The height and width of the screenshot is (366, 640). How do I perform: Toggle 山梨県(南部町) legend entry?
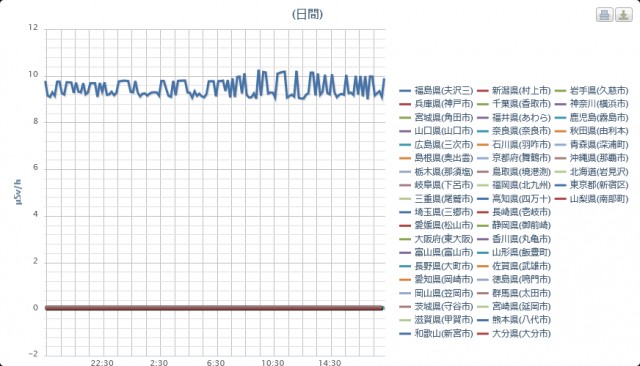(591, 199)
